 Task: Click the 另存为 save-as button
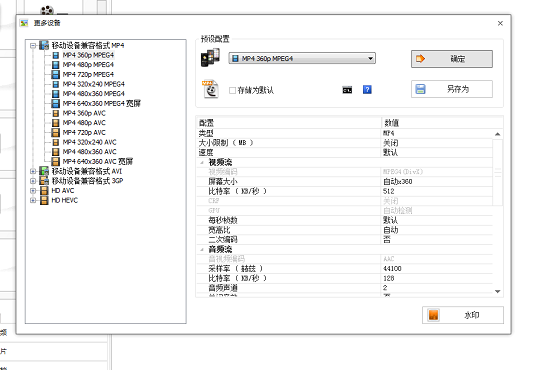tap(451, 89)
